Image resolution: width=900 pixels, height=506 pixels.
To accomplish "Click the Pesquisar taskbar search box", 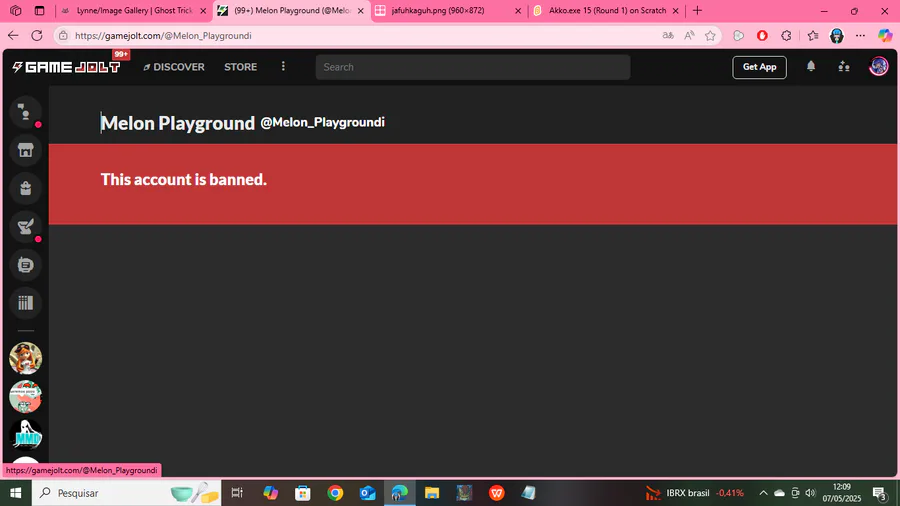I will pyautogui.click(x=127, y=493).
